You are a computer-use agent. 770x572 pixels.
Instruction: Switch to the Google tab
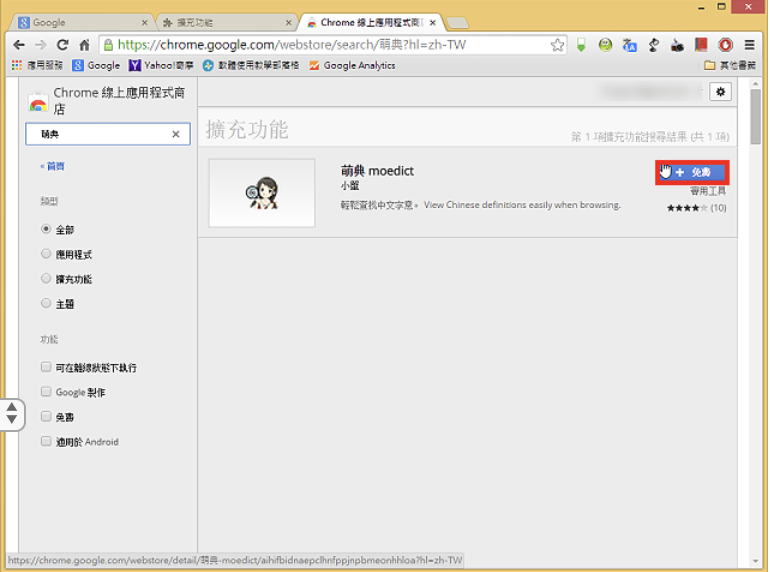point(79,23)
